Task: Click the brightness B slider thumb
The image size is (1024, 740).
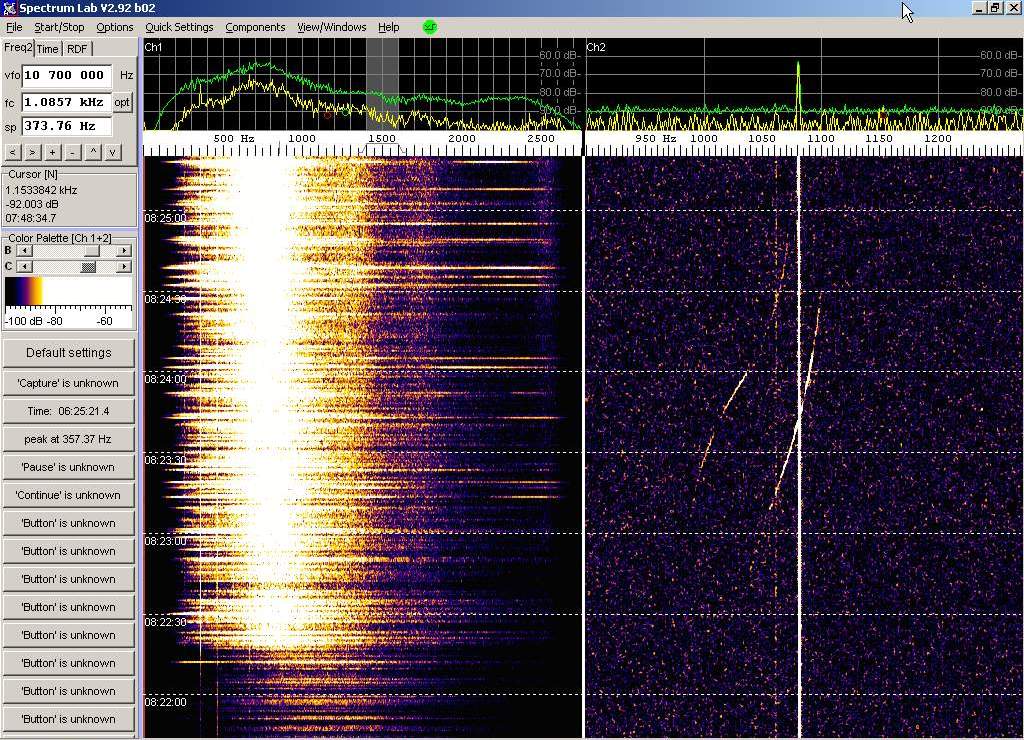Action: (91, 251)
